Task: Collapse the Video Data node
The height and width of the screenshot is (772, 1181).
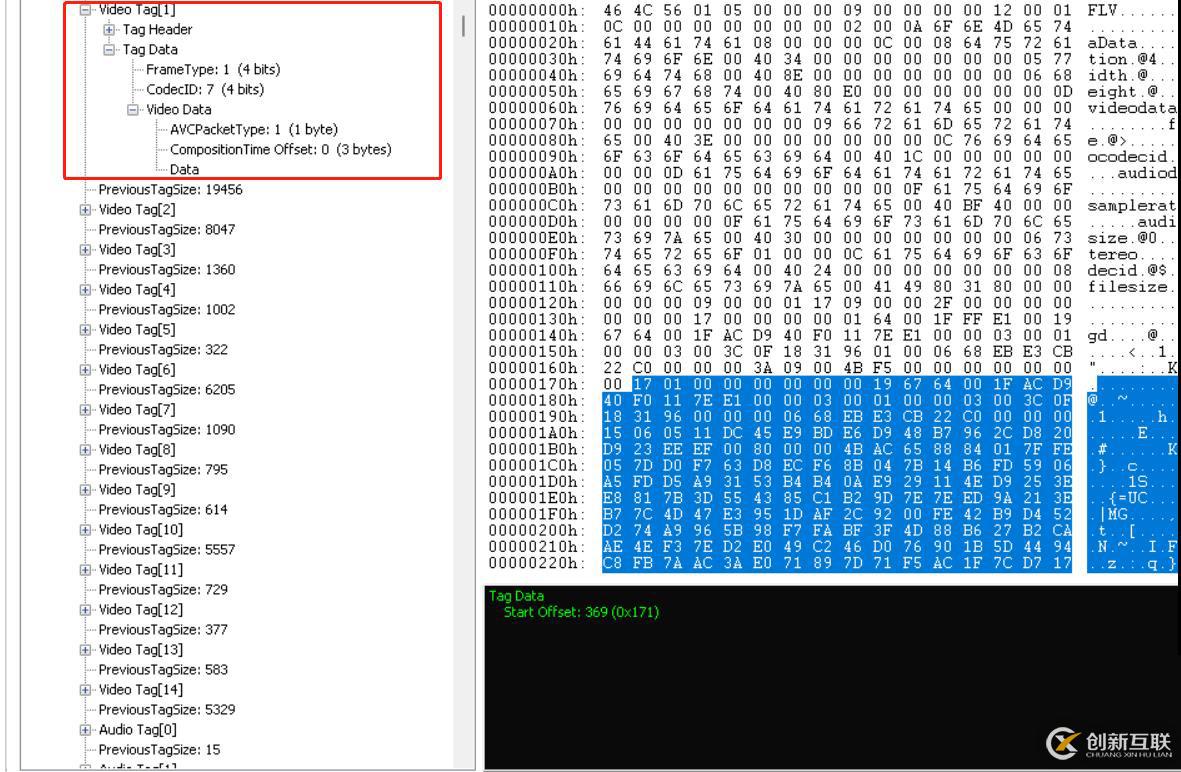Action: pyautogui.click(x=133, y=109)
